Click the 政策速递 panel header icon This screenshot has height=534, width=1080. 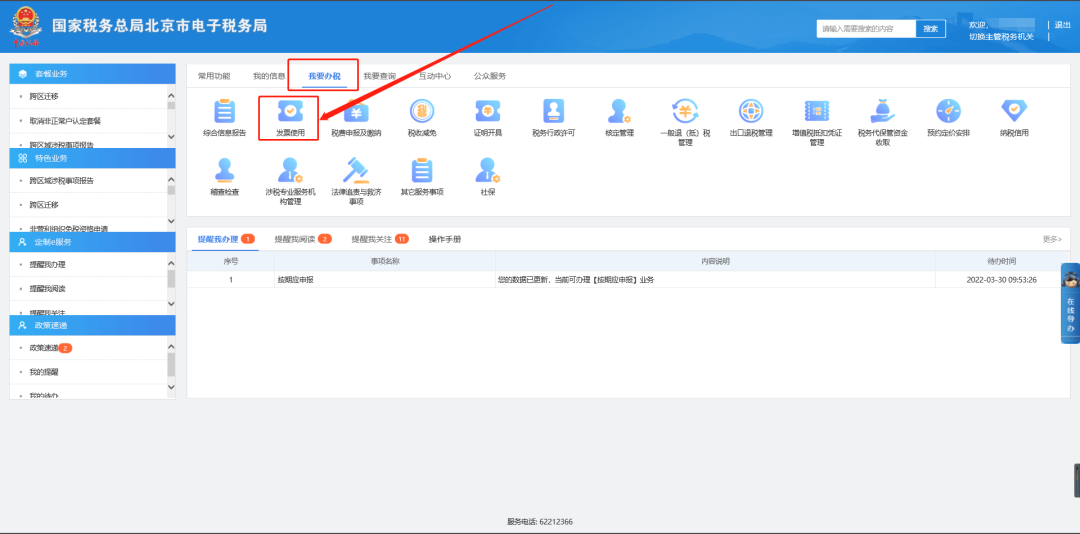(x=23, y=325)
